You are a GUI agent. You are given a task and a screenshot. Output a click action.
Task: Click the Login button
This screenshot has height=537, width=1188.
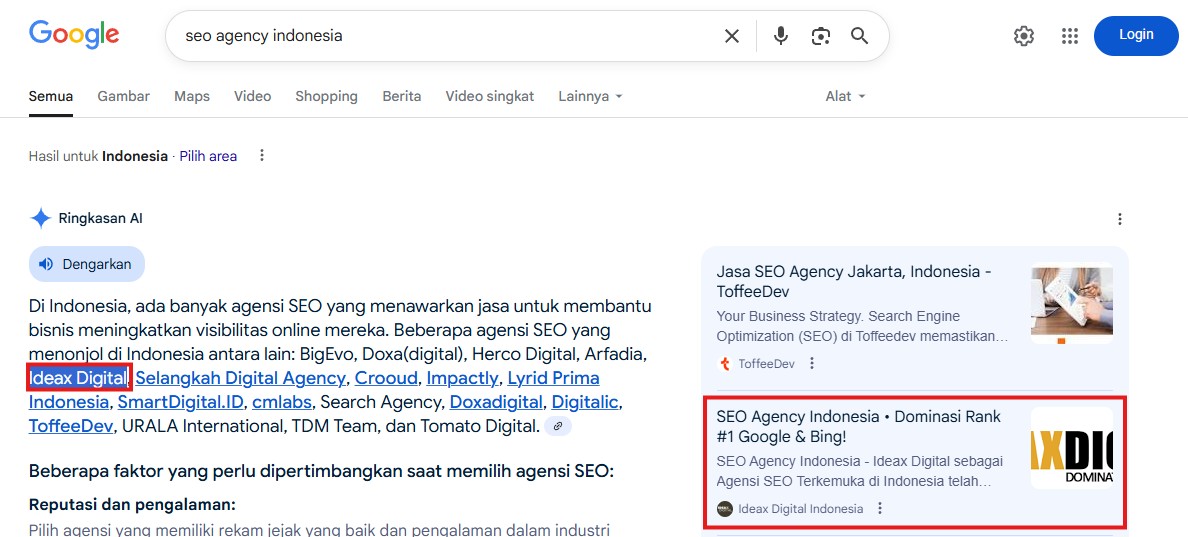[x=1136, y=36]
